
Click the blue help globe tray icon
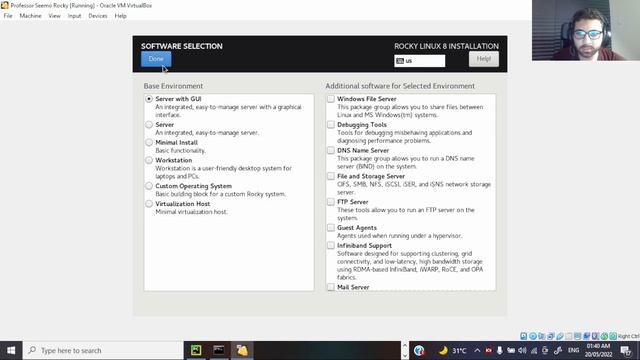pyautogui.click(x=419, y=351)
